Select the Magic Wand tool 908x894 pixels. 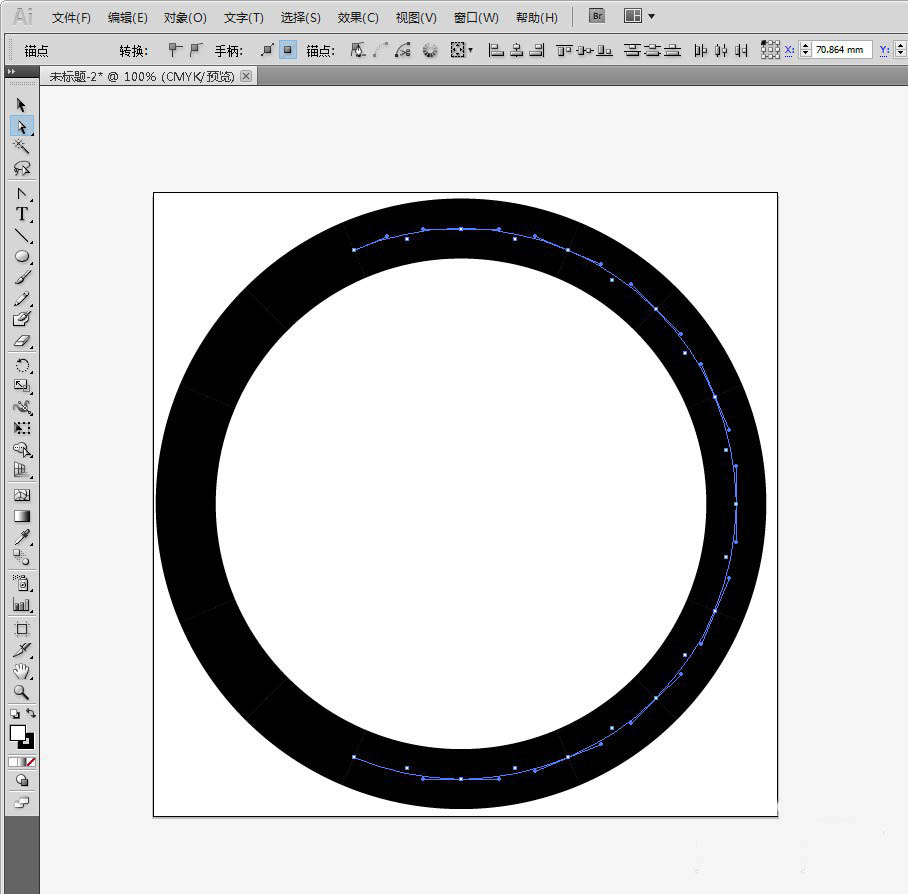(21, 146)
